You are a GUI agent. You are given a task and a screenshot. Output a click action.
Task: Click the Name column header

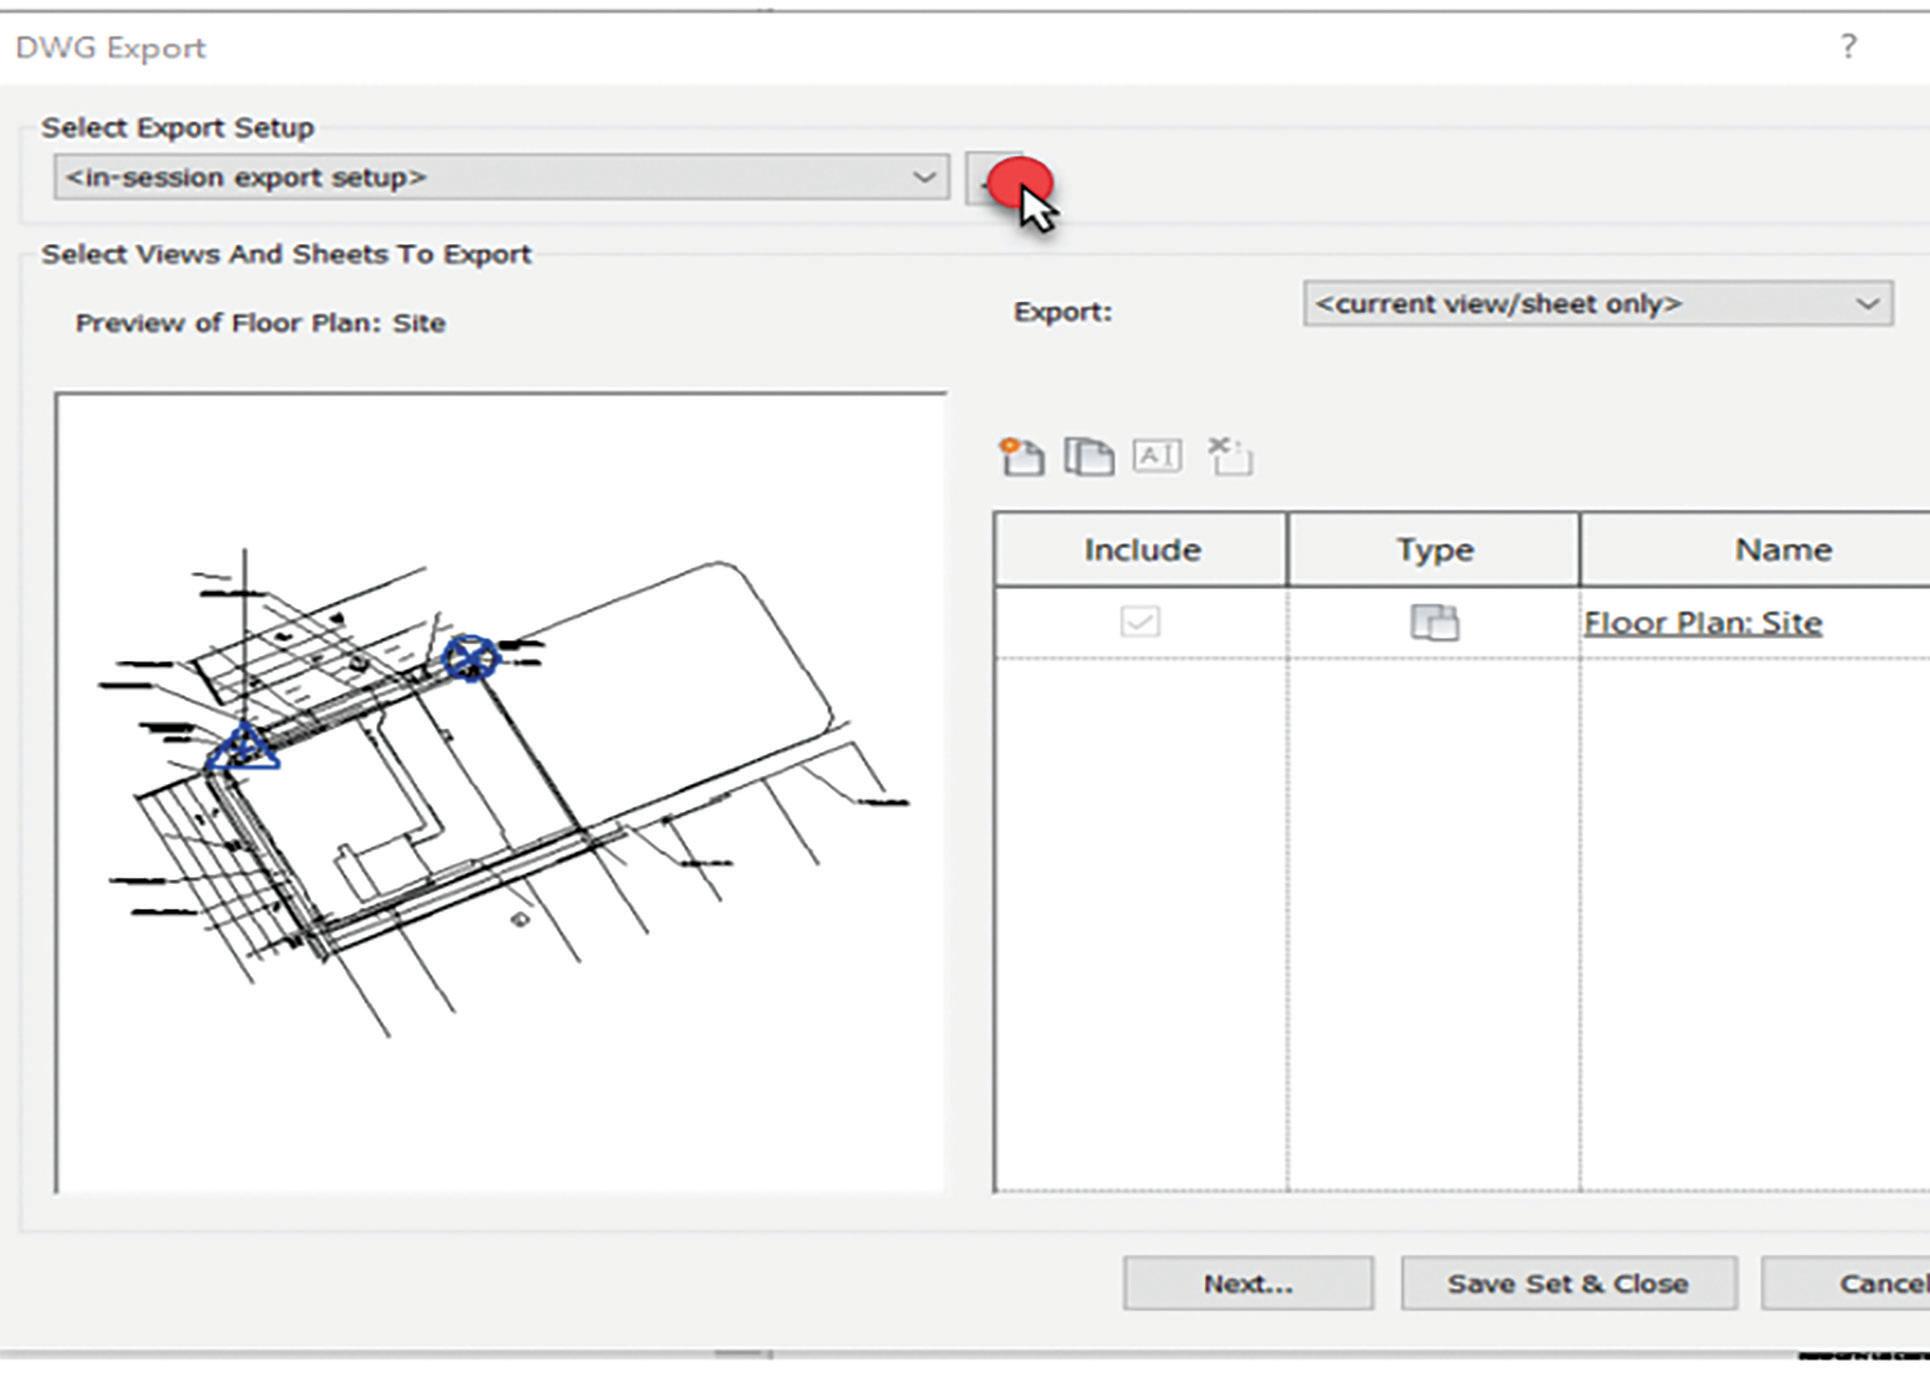click(x=1782, y=549)
